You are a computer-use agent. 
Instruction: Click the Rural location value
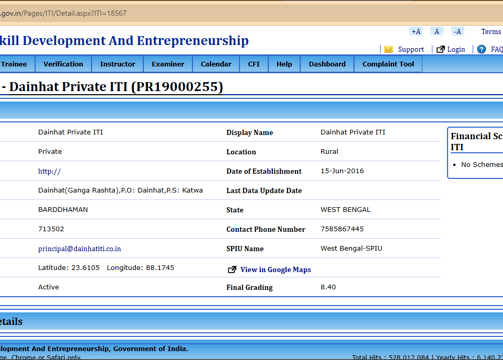[x=329, y=152]
